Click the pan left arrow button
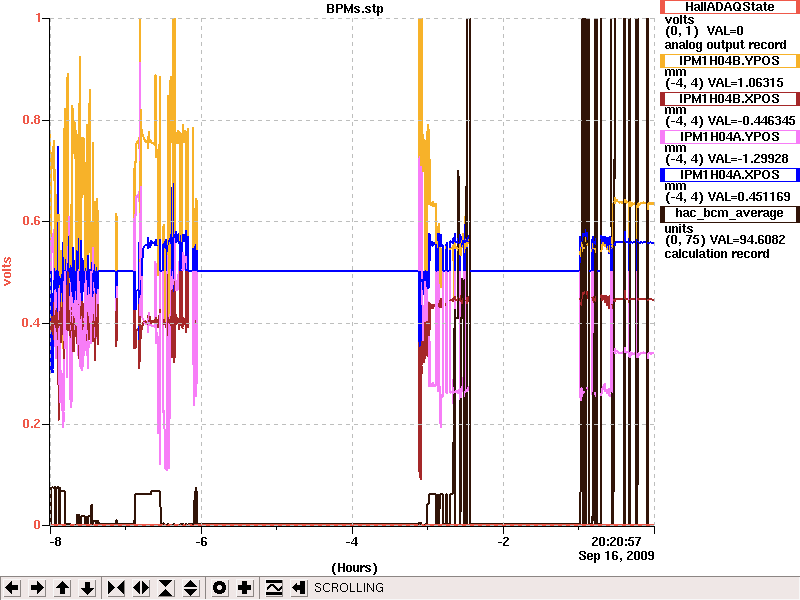This screenshot has width=800, height=600. coord(12,588)
